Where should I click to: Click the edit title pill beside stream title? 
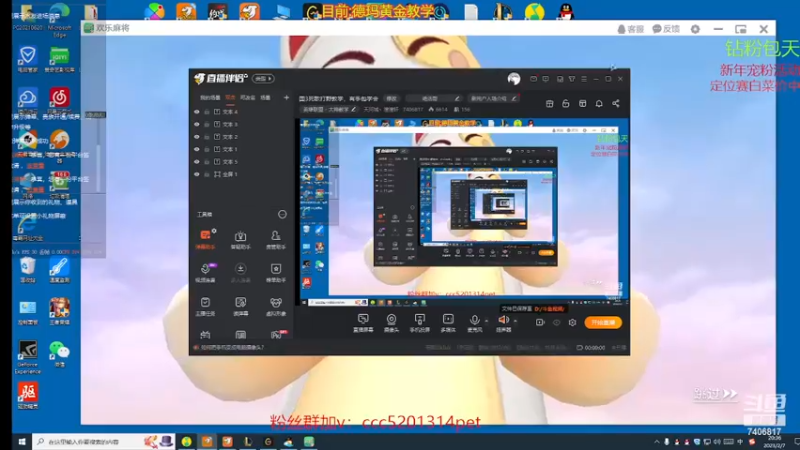pos(391,98)
